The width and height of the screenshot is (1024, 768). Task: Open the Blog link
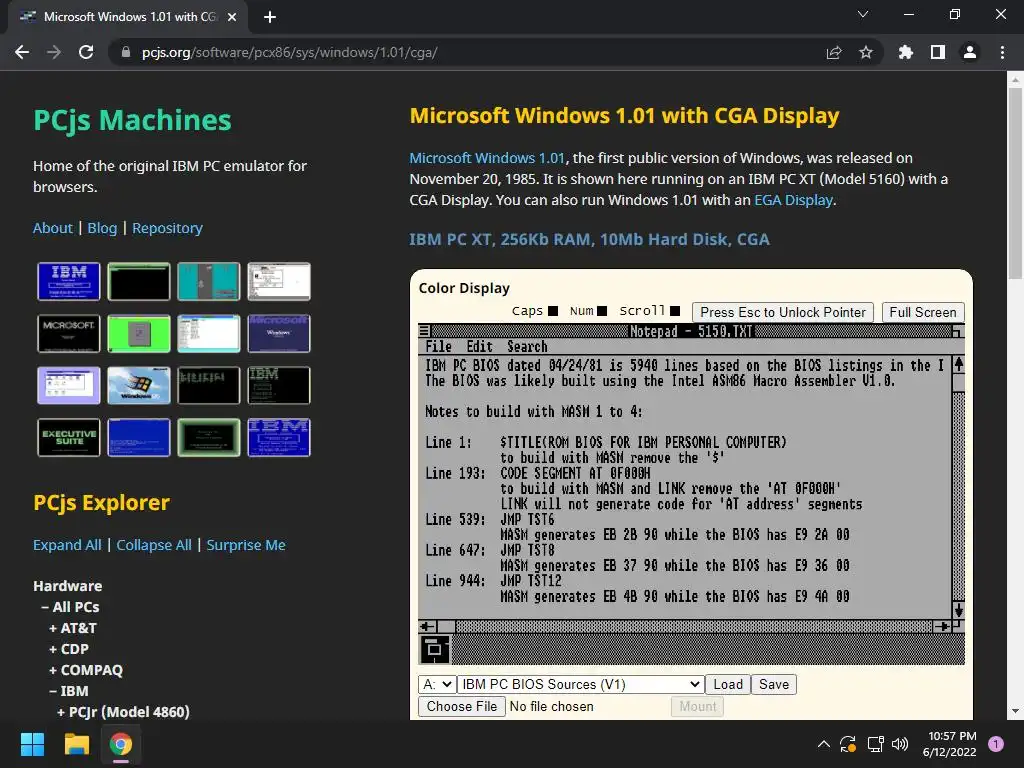102,228
